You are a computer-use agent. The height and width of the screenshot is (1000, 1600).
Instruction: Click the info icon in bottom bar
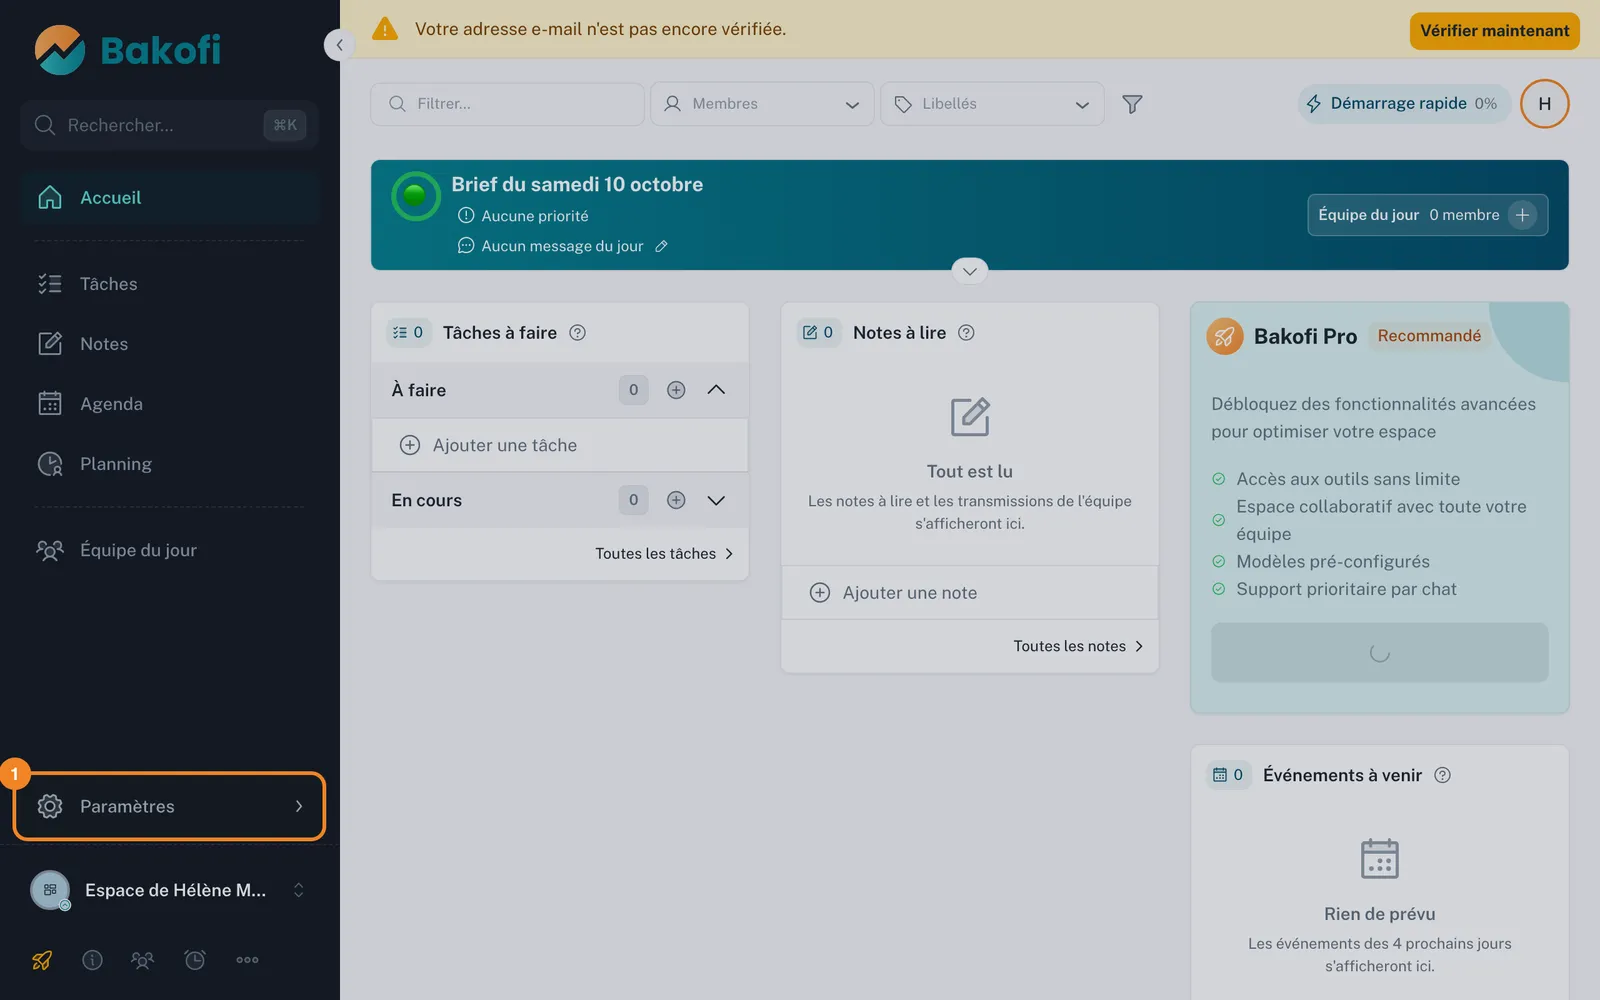(92, 960)
